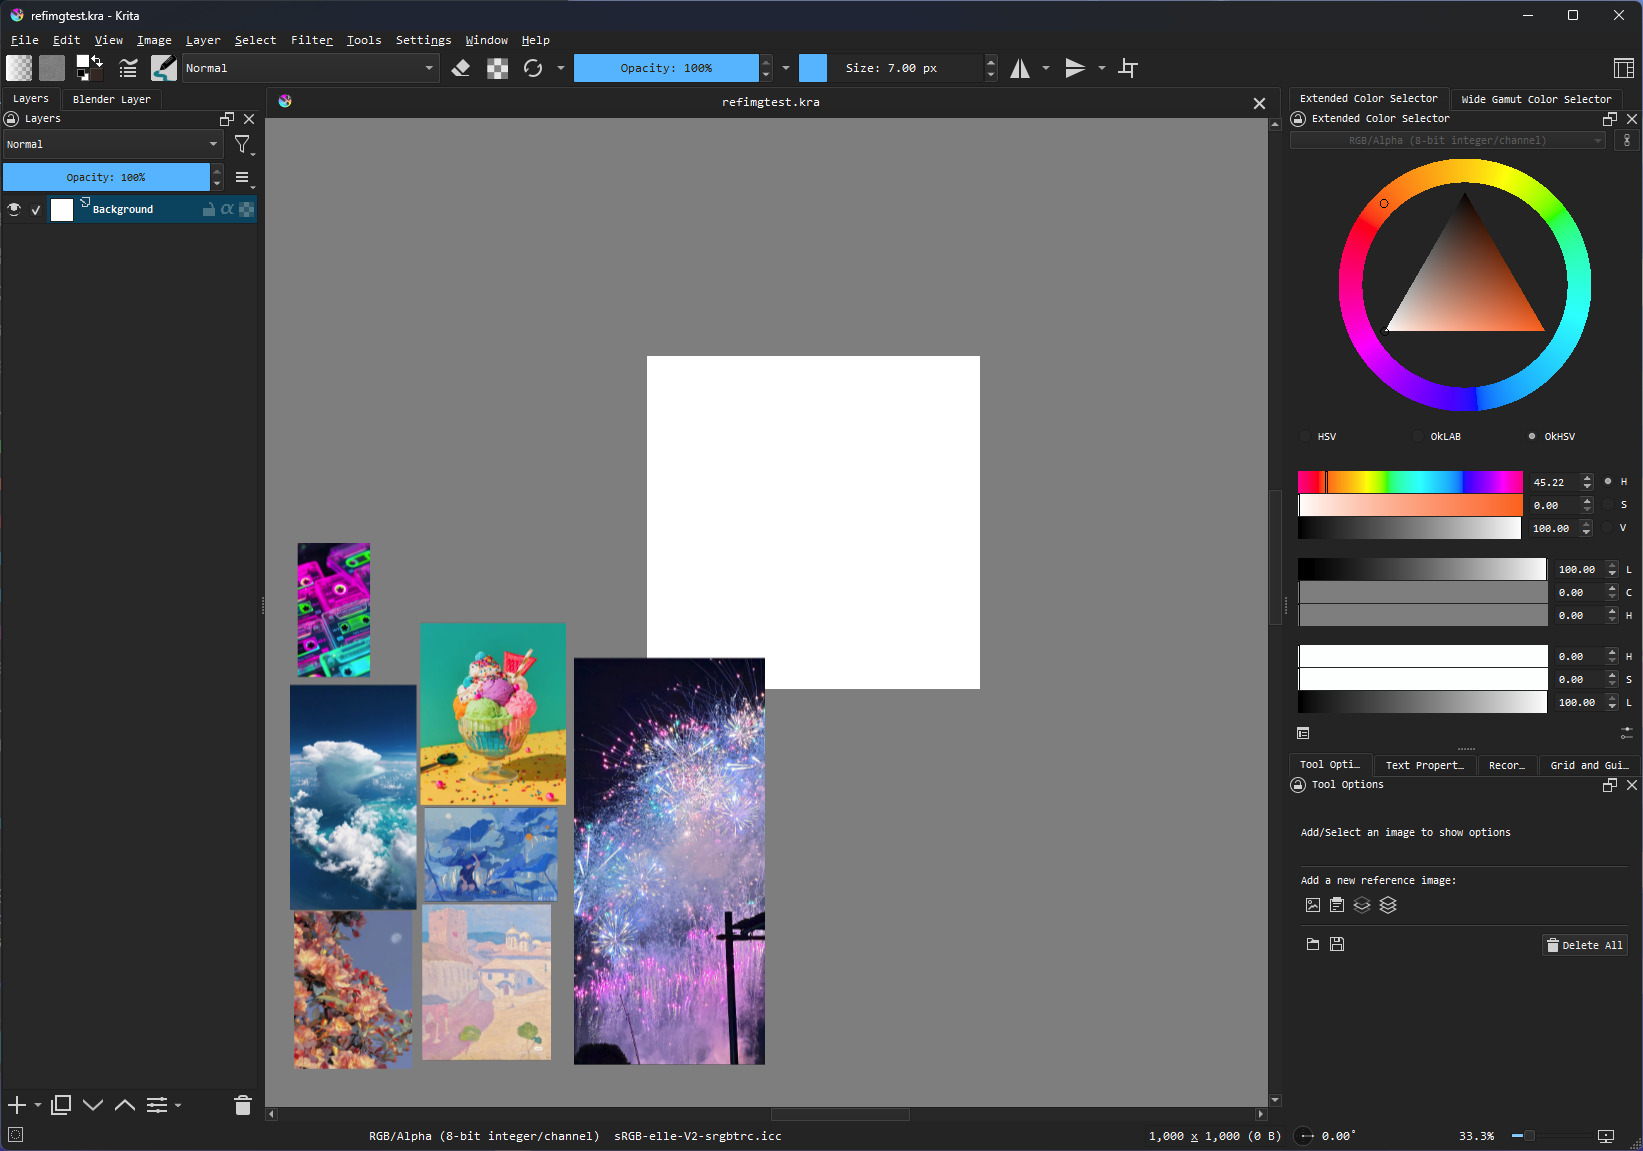Viewport: 1643px width, 1151px height.
Task: Toggle preserve alpha in the toolbar
Action: [497, 68]
